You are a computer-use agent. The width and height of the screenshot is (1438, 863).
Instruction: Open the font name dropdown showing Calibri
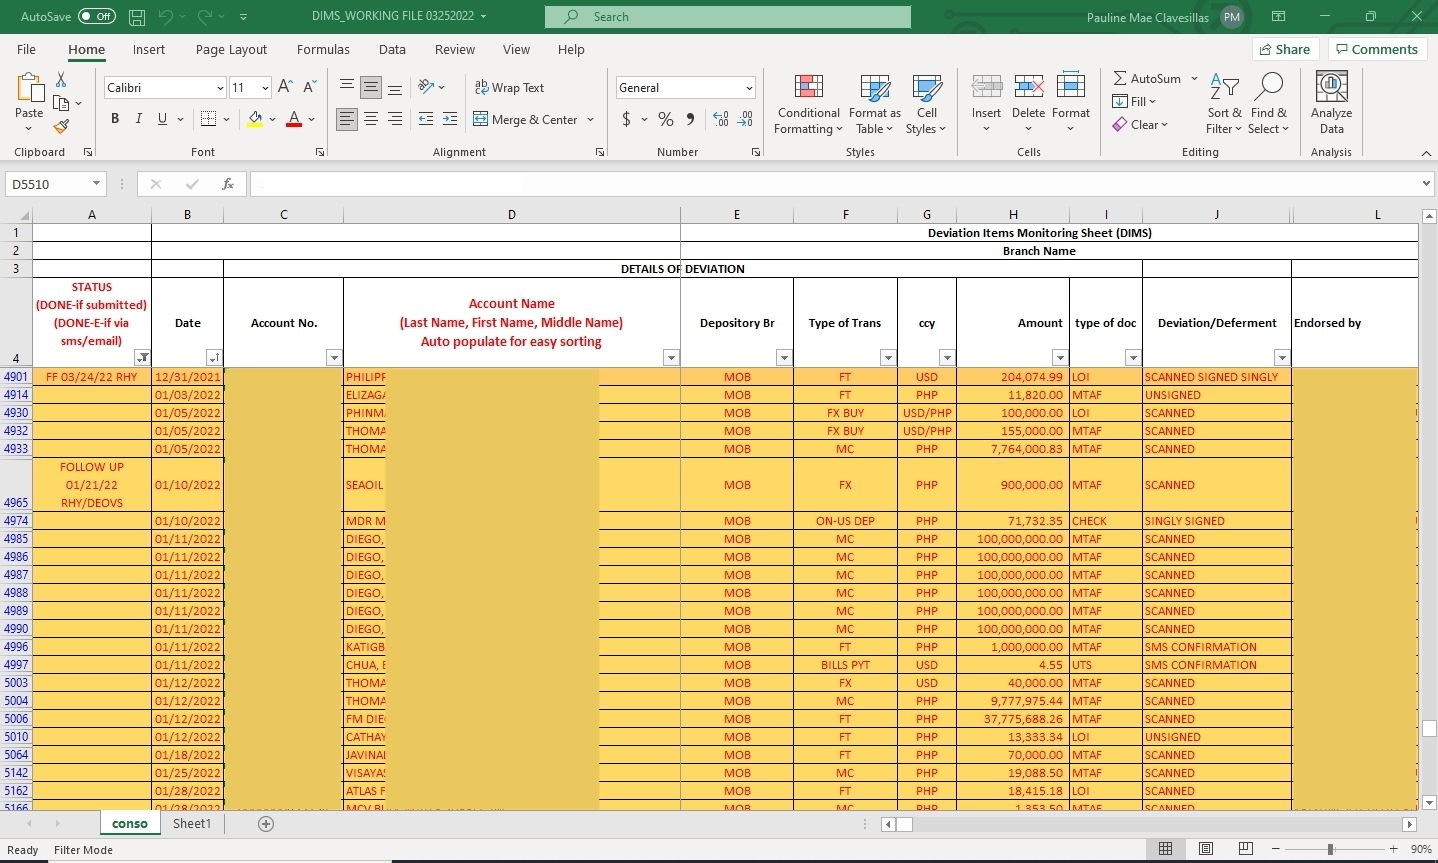point(165,88)
